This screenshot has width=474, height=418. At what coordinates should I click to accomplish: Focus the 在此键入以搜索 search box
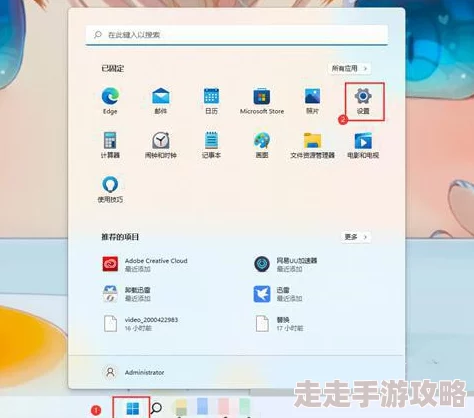237,35
